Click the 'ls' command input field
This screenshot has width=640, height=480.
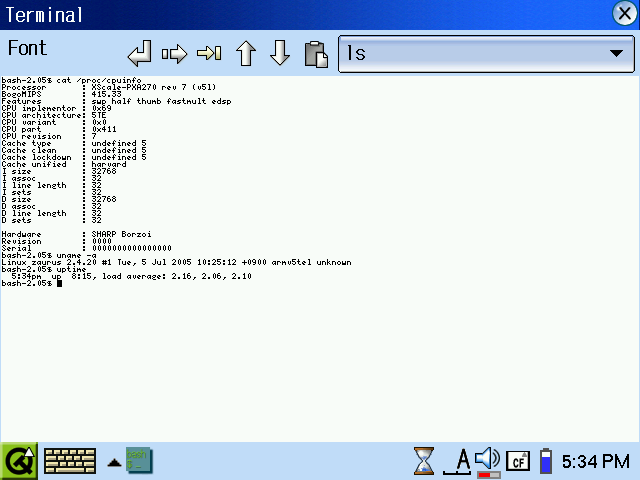point(473,53)
